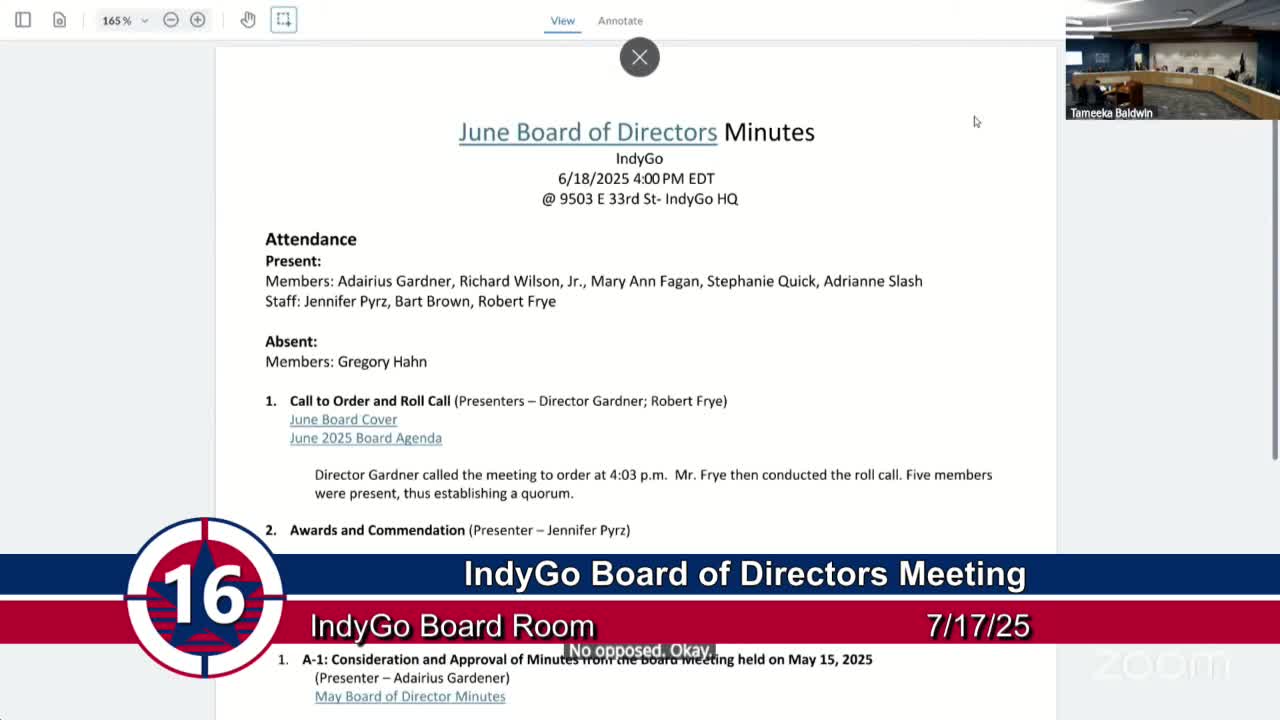Open the May Board of Director Minutes link
This screenshot has height=720, width=1280.
pyautogui.click(x=410, y=696)
